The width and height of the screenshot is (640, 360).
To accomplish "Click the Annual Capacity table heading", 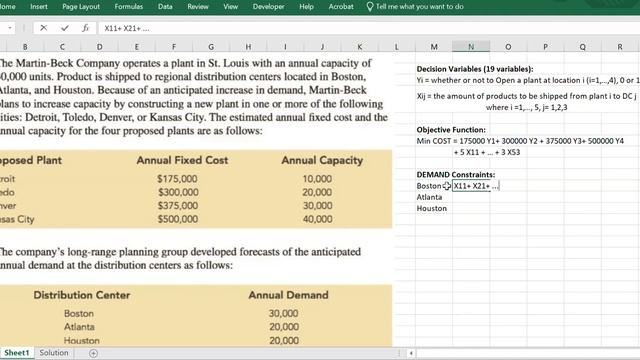I will pos(322,160).
